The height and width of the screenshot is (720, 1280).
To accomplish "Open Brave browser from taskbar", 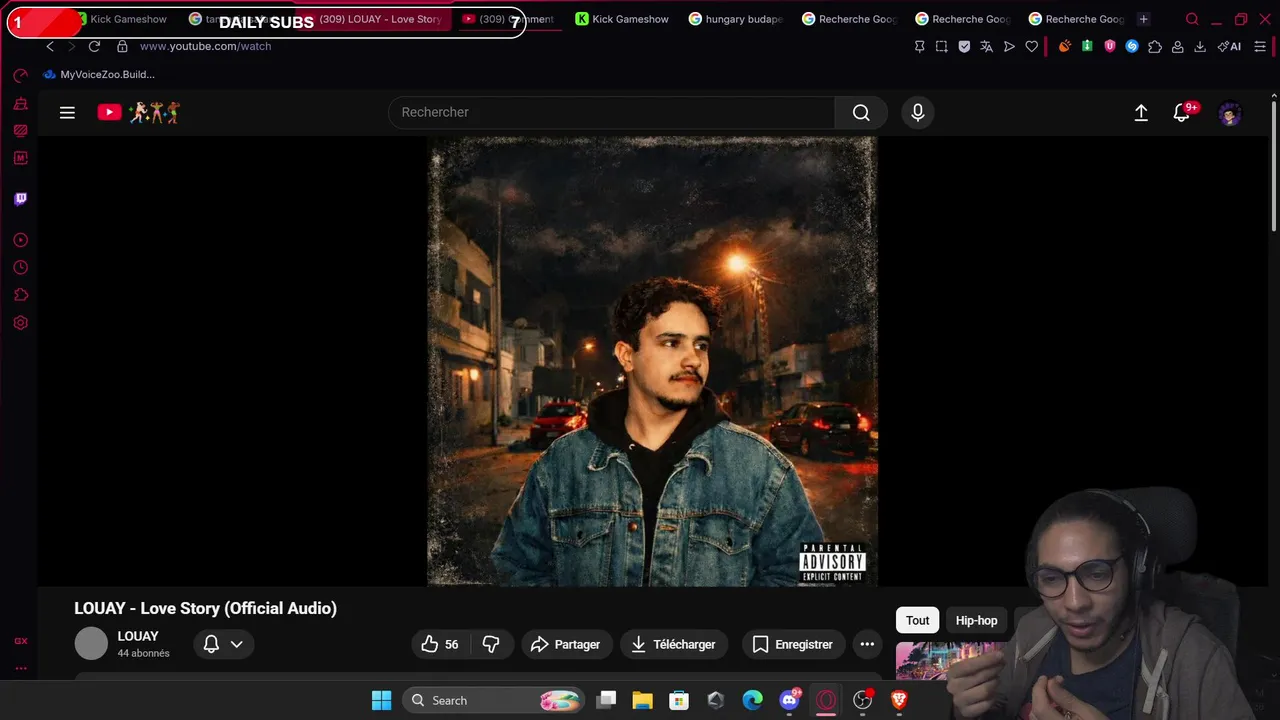I will (x=899, y=700).
